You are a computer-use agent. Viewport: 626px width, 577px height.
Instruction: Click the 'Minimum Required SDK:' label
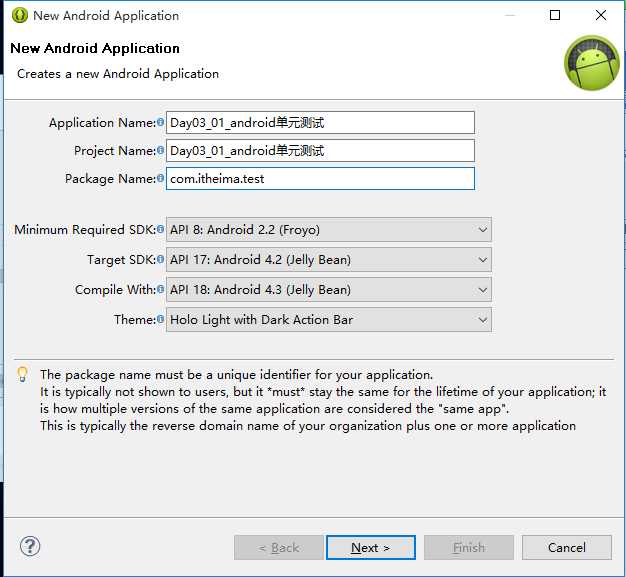(x=85, y=230)
